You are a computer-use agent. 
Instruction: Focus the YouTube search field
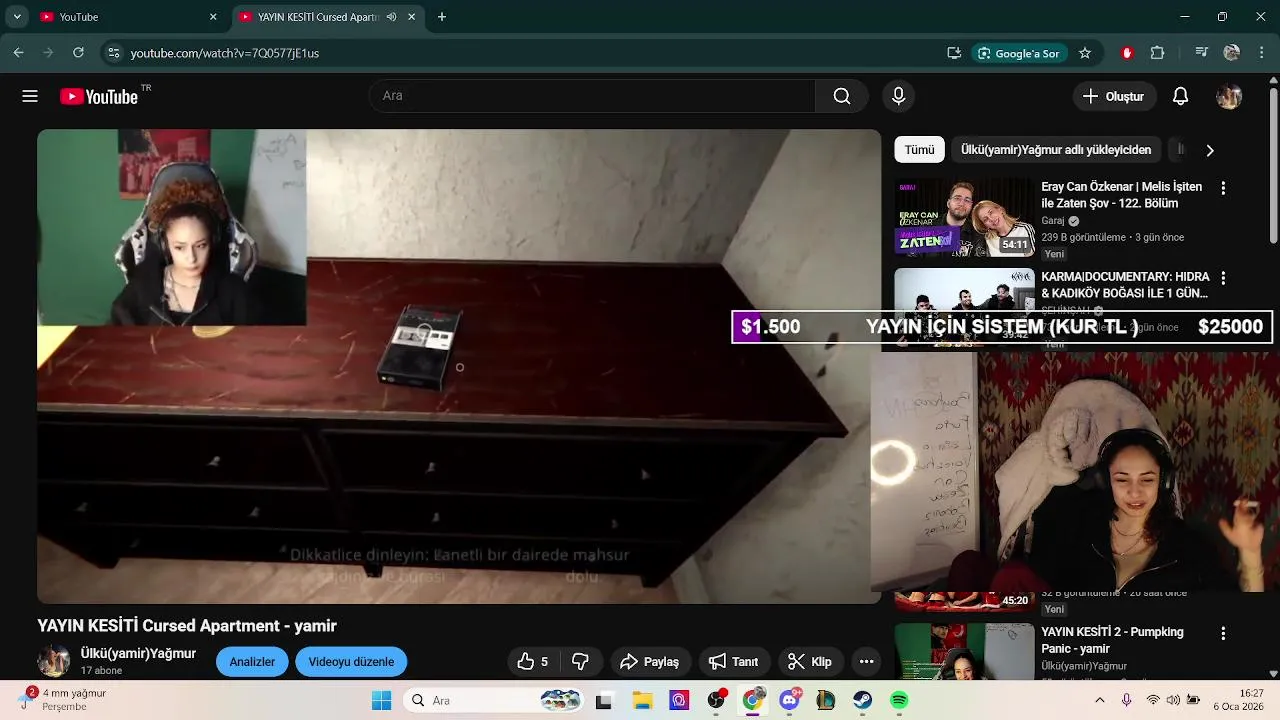tap(592, 96)
